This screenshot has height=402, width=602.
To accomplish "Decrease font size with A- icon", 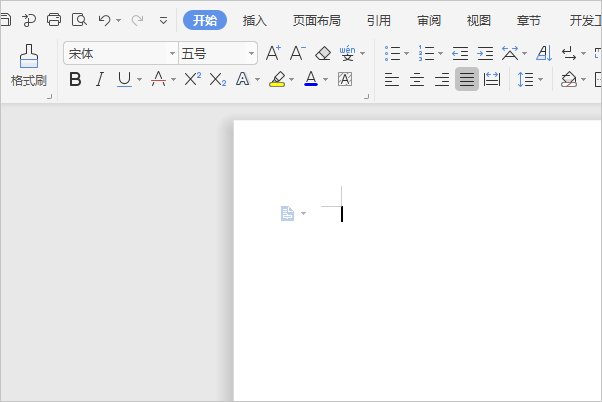I will [x=297, y=53].
